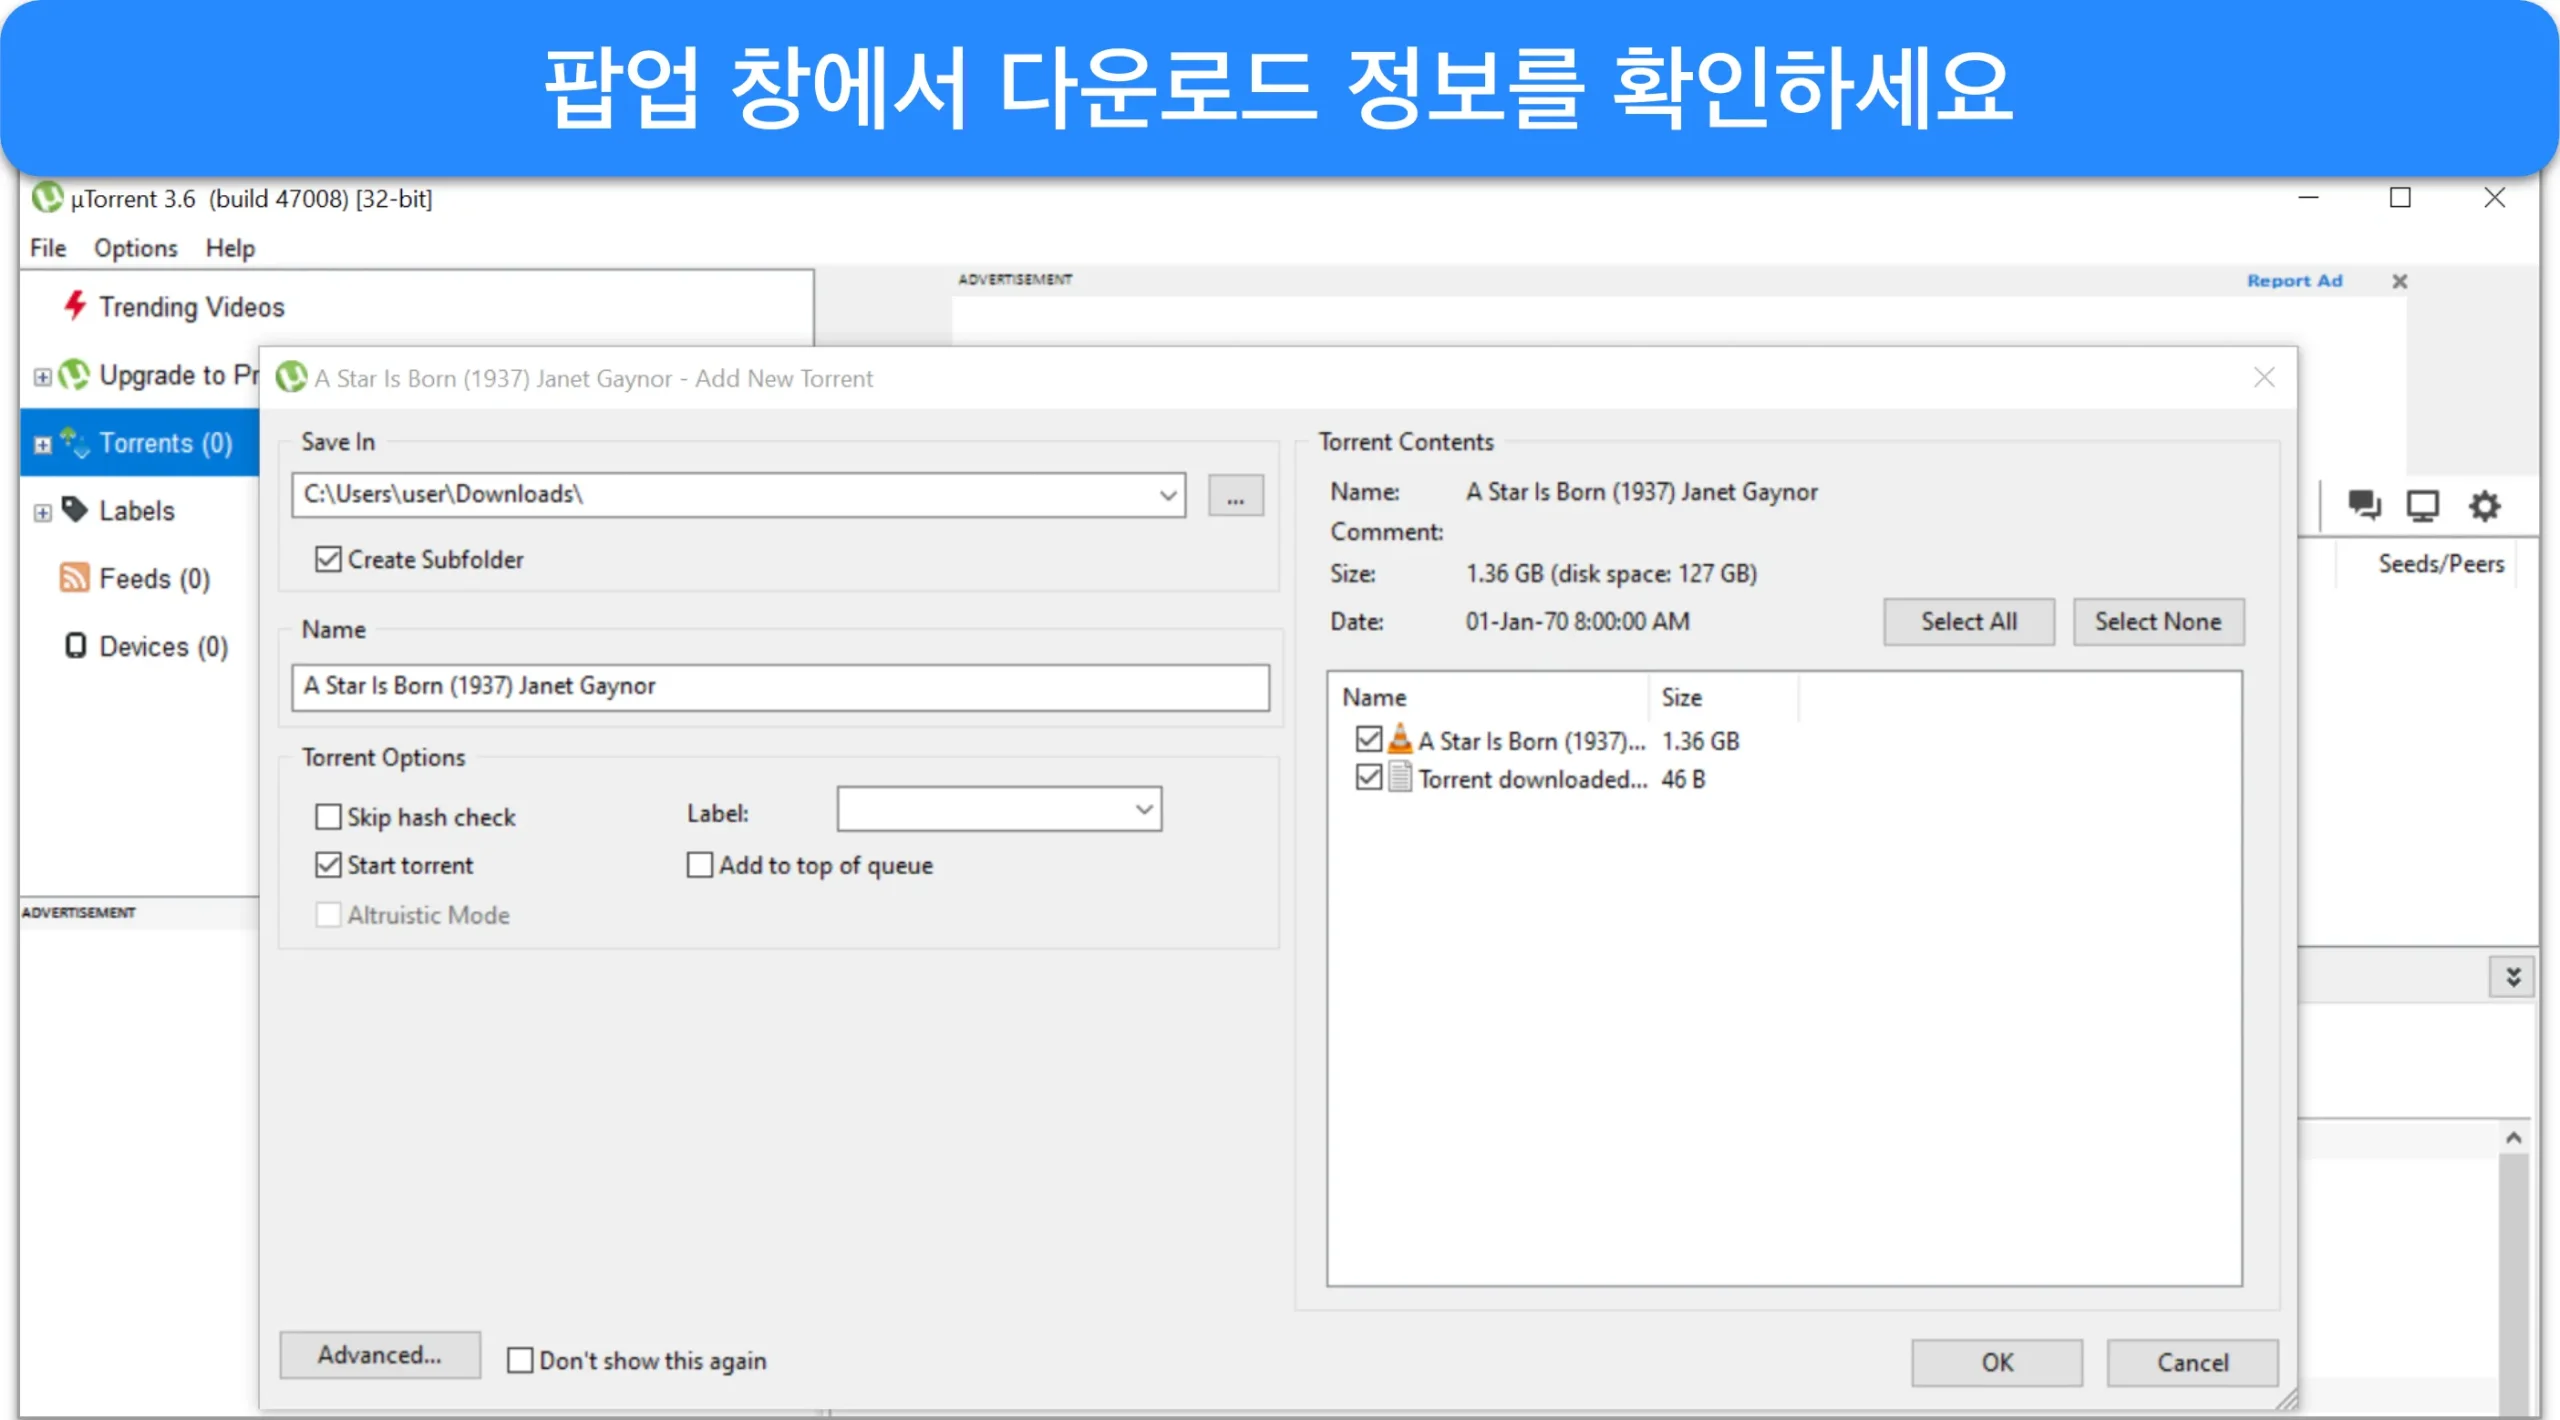This screenshot has height=1420, width=2560.
Task: Select Devices (0) in sidebar
Action: tap(163, 646)
